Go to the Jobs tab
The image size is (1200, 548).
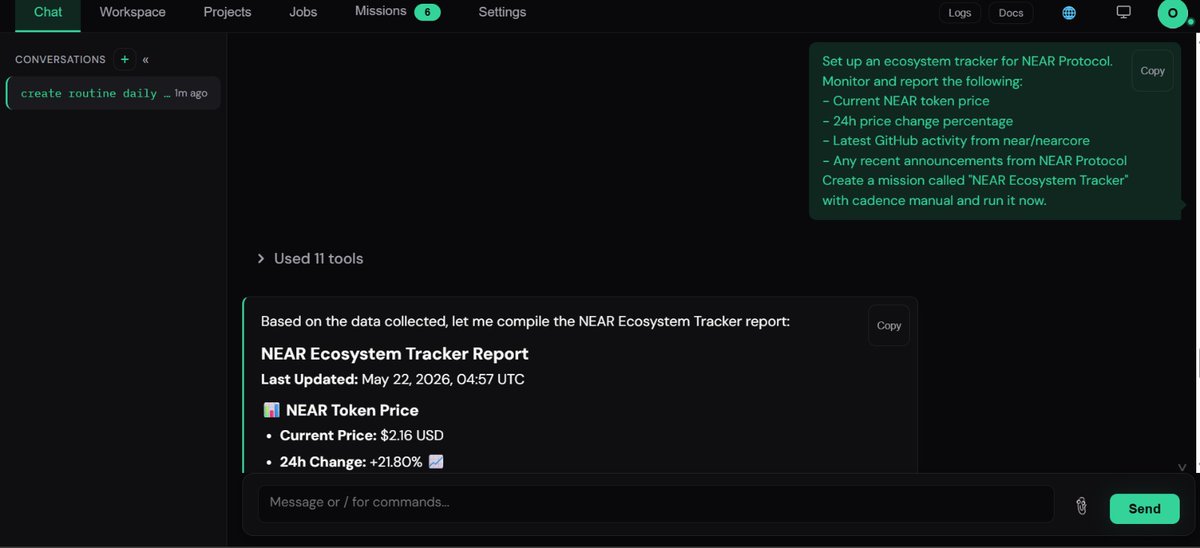[x=303, y=12]
